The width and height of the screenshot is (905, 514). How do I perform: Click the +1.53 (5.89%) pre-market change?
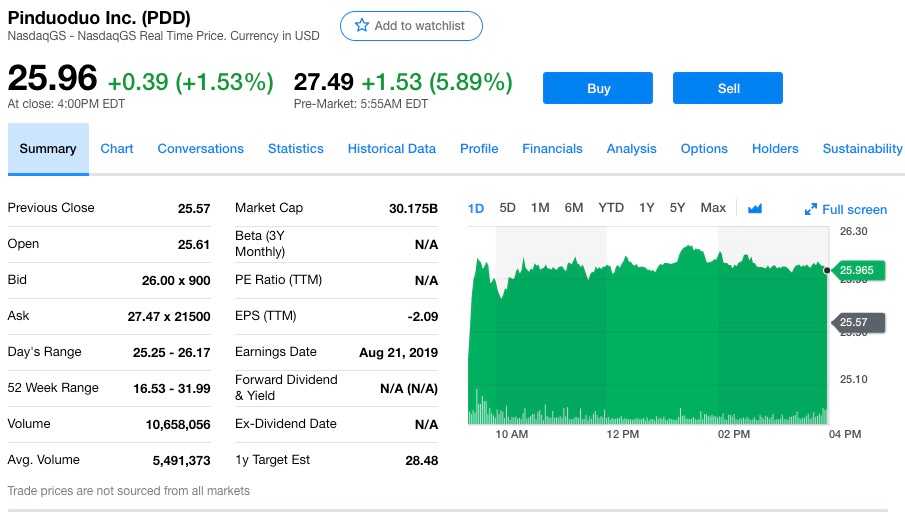[x=437, y=82]
